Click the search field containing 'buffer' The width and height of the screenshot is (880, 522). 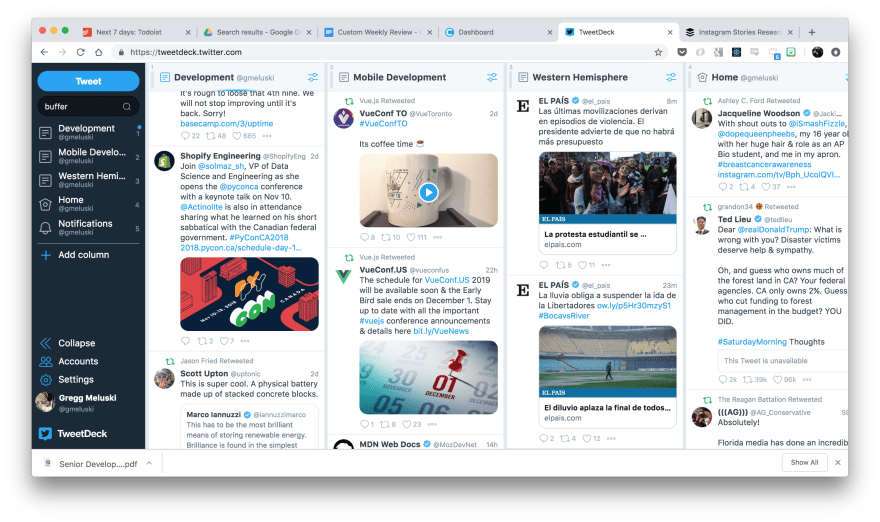88,106
